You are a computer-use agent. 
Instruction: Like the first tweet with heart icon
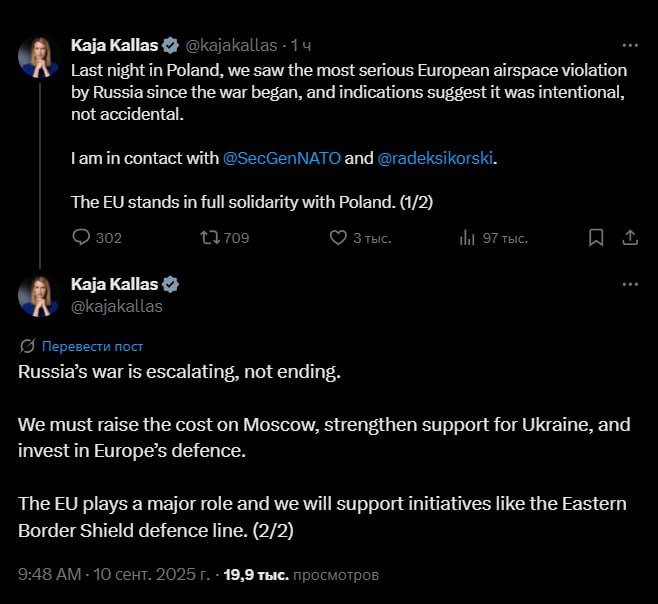click(338, 237)
